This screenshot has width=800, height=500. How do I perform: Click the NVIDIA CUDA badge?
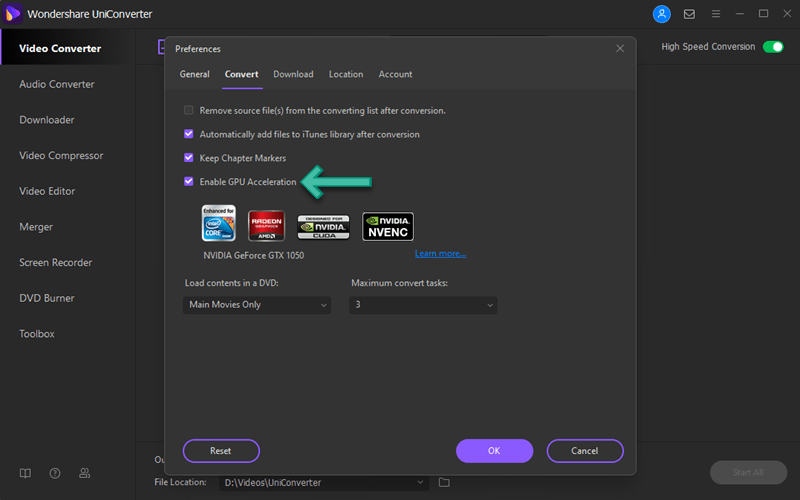click(x=323, y=227)
